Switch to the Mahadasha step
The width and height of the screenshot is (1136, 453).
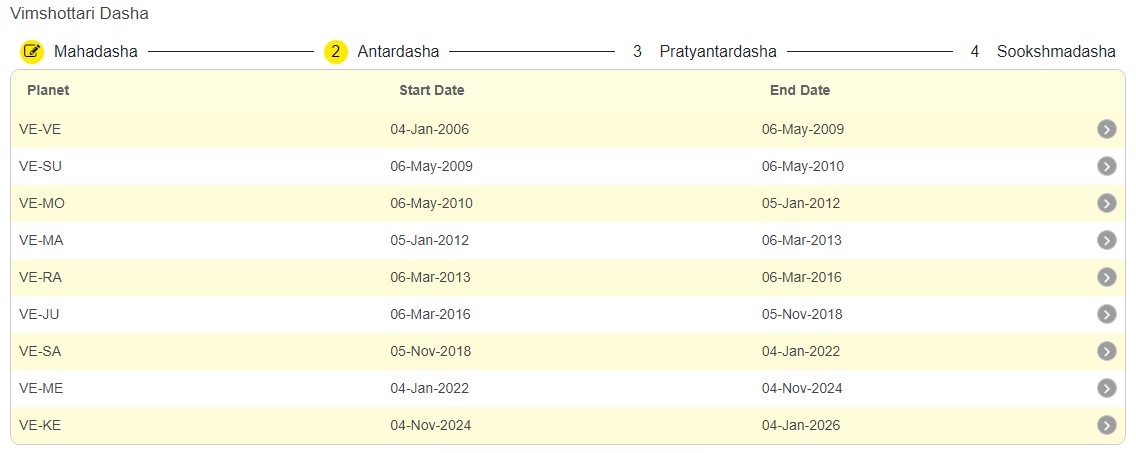coord(96,51)
